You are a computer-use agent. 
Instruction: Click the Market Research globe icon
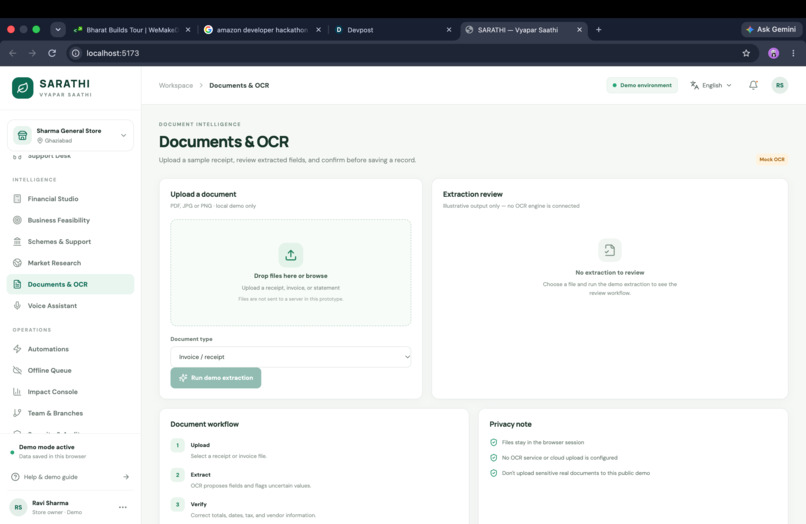pyautogui.click(x=17, y=263)
